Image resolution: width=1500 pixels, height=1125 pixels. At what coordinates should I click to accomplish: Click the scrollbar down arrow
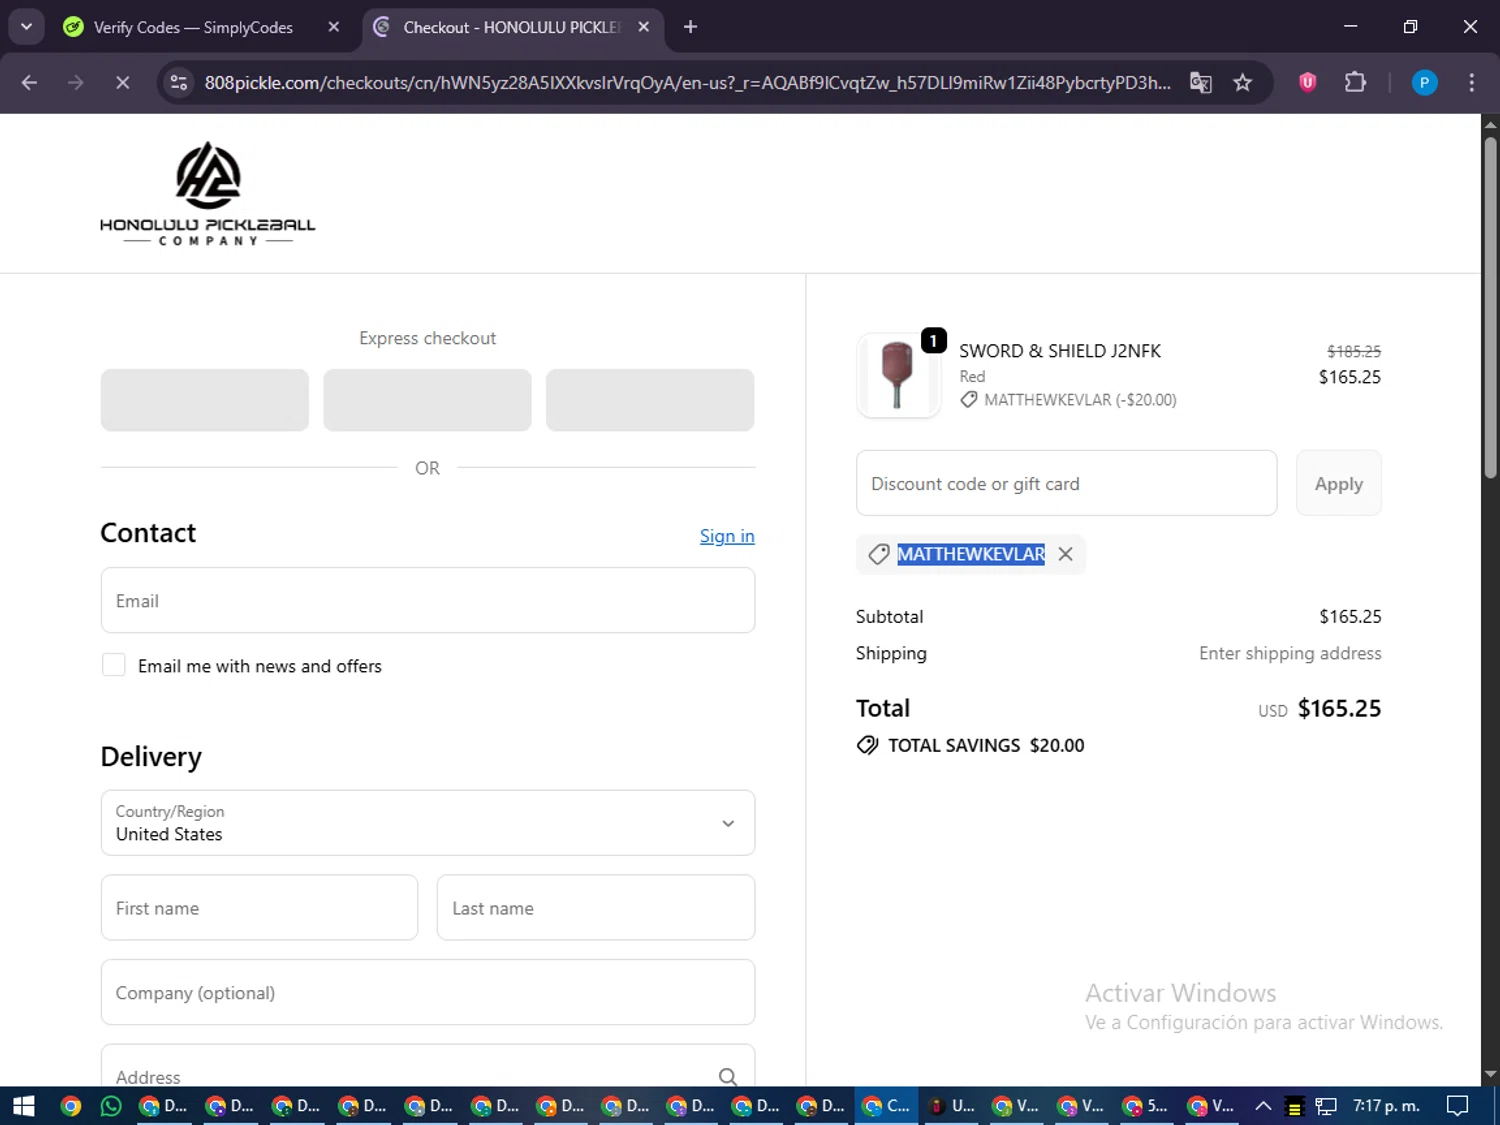(1490, 1074)
